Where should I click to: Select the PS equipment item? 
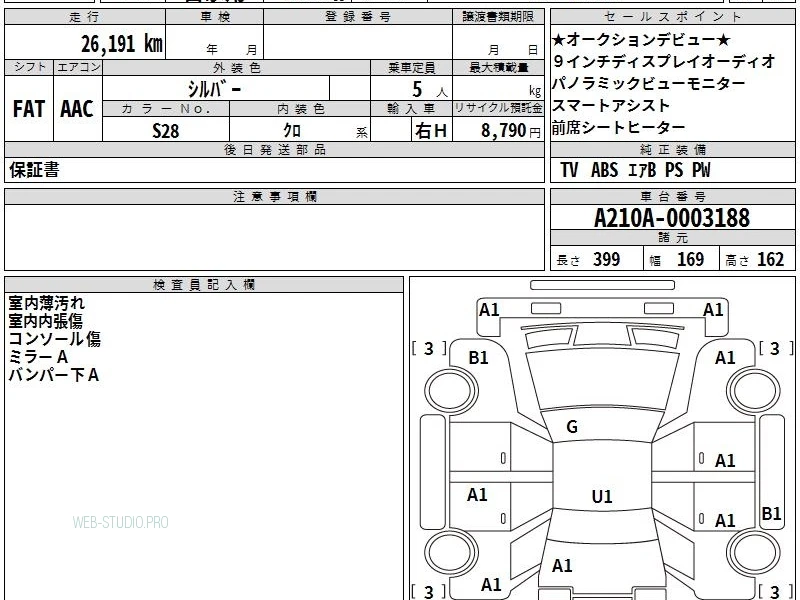coord(674,170)
